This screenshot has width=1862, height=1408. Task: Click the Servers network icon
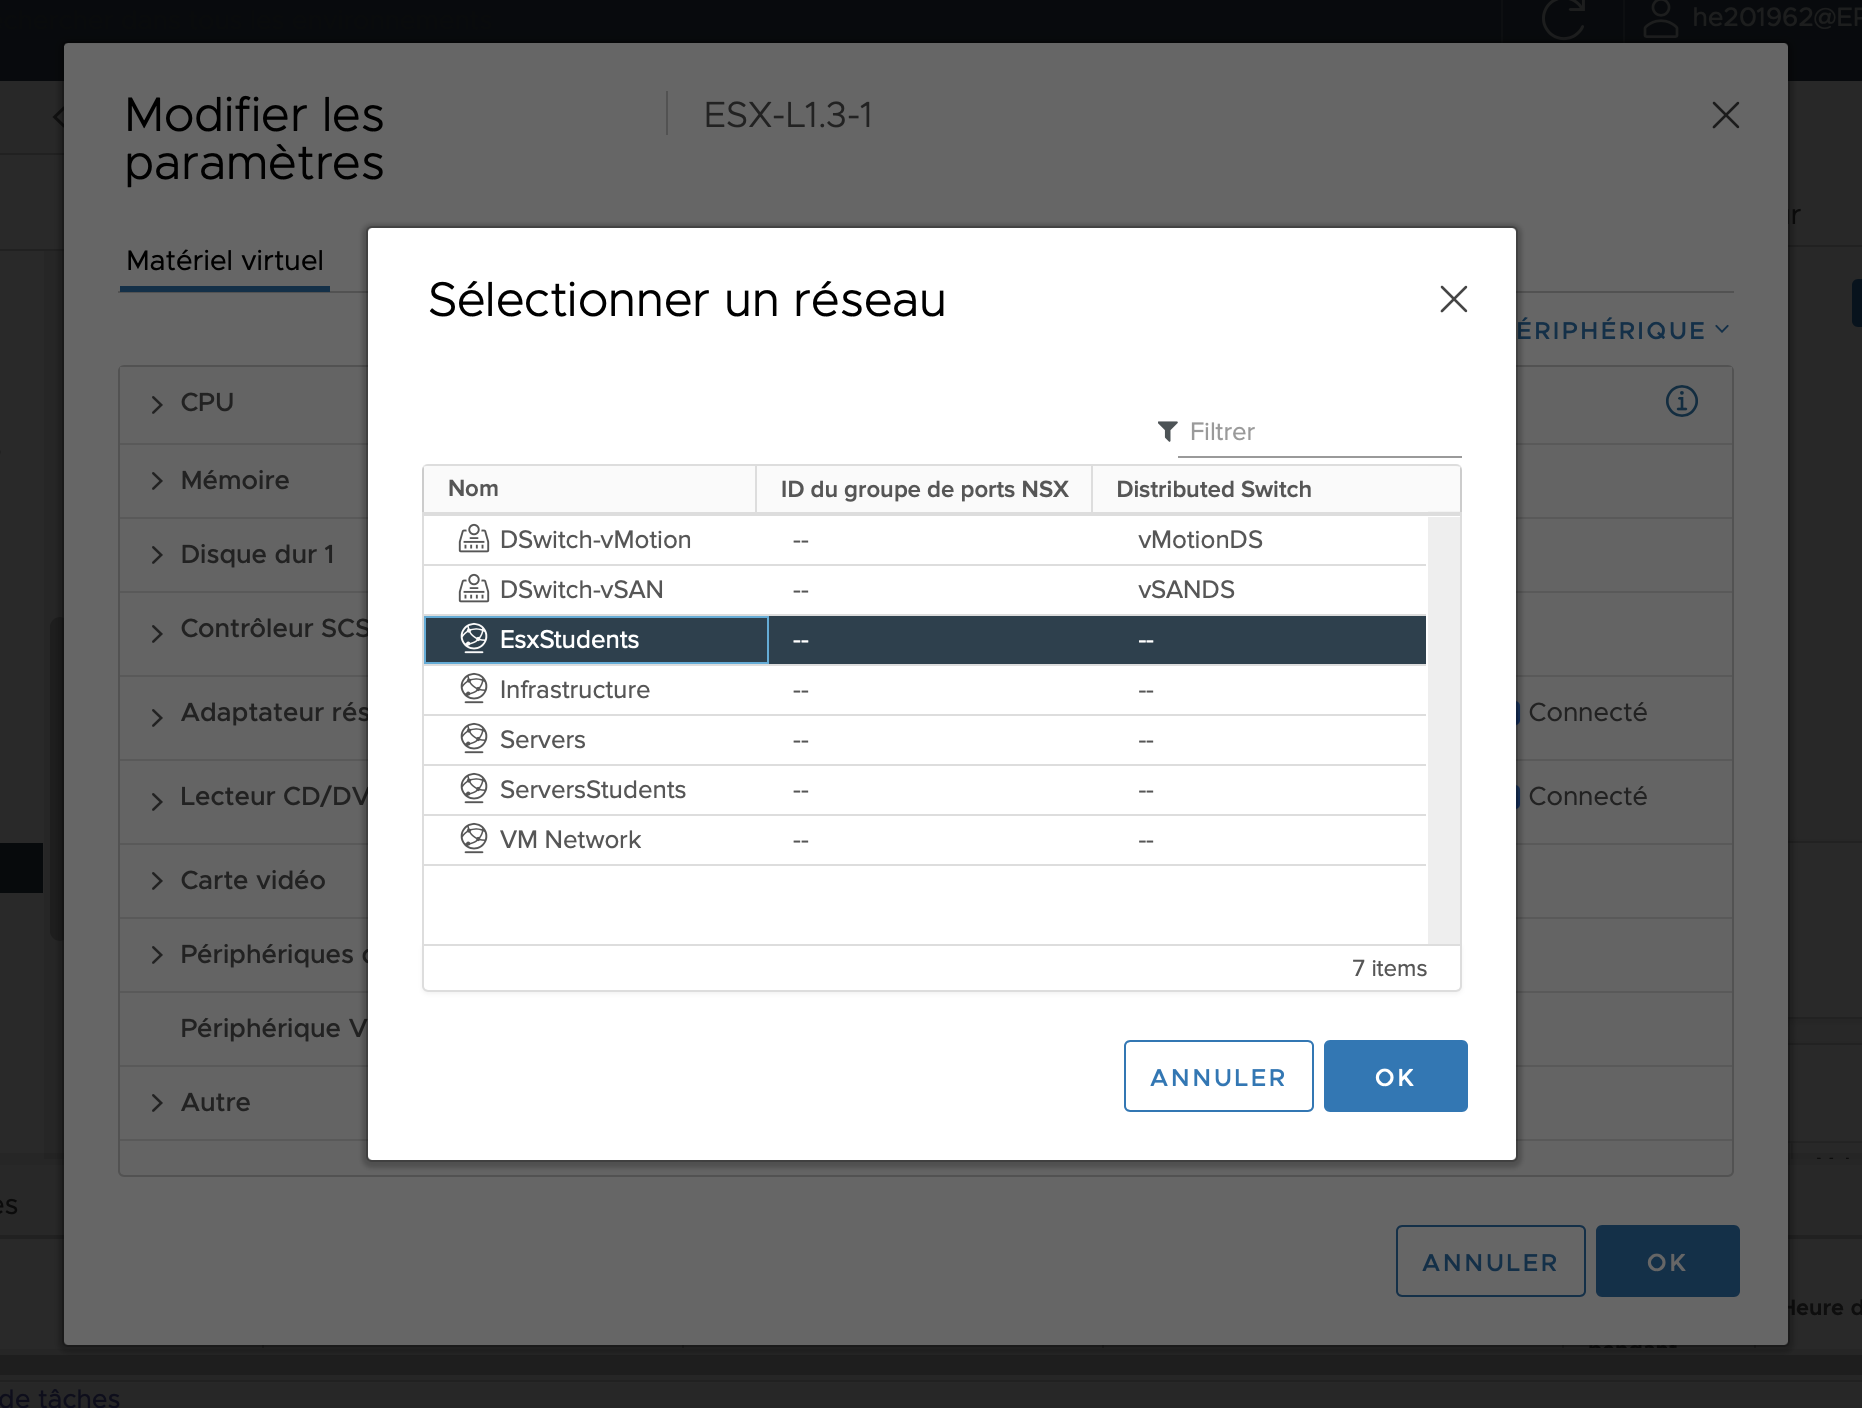coord(473,738)
